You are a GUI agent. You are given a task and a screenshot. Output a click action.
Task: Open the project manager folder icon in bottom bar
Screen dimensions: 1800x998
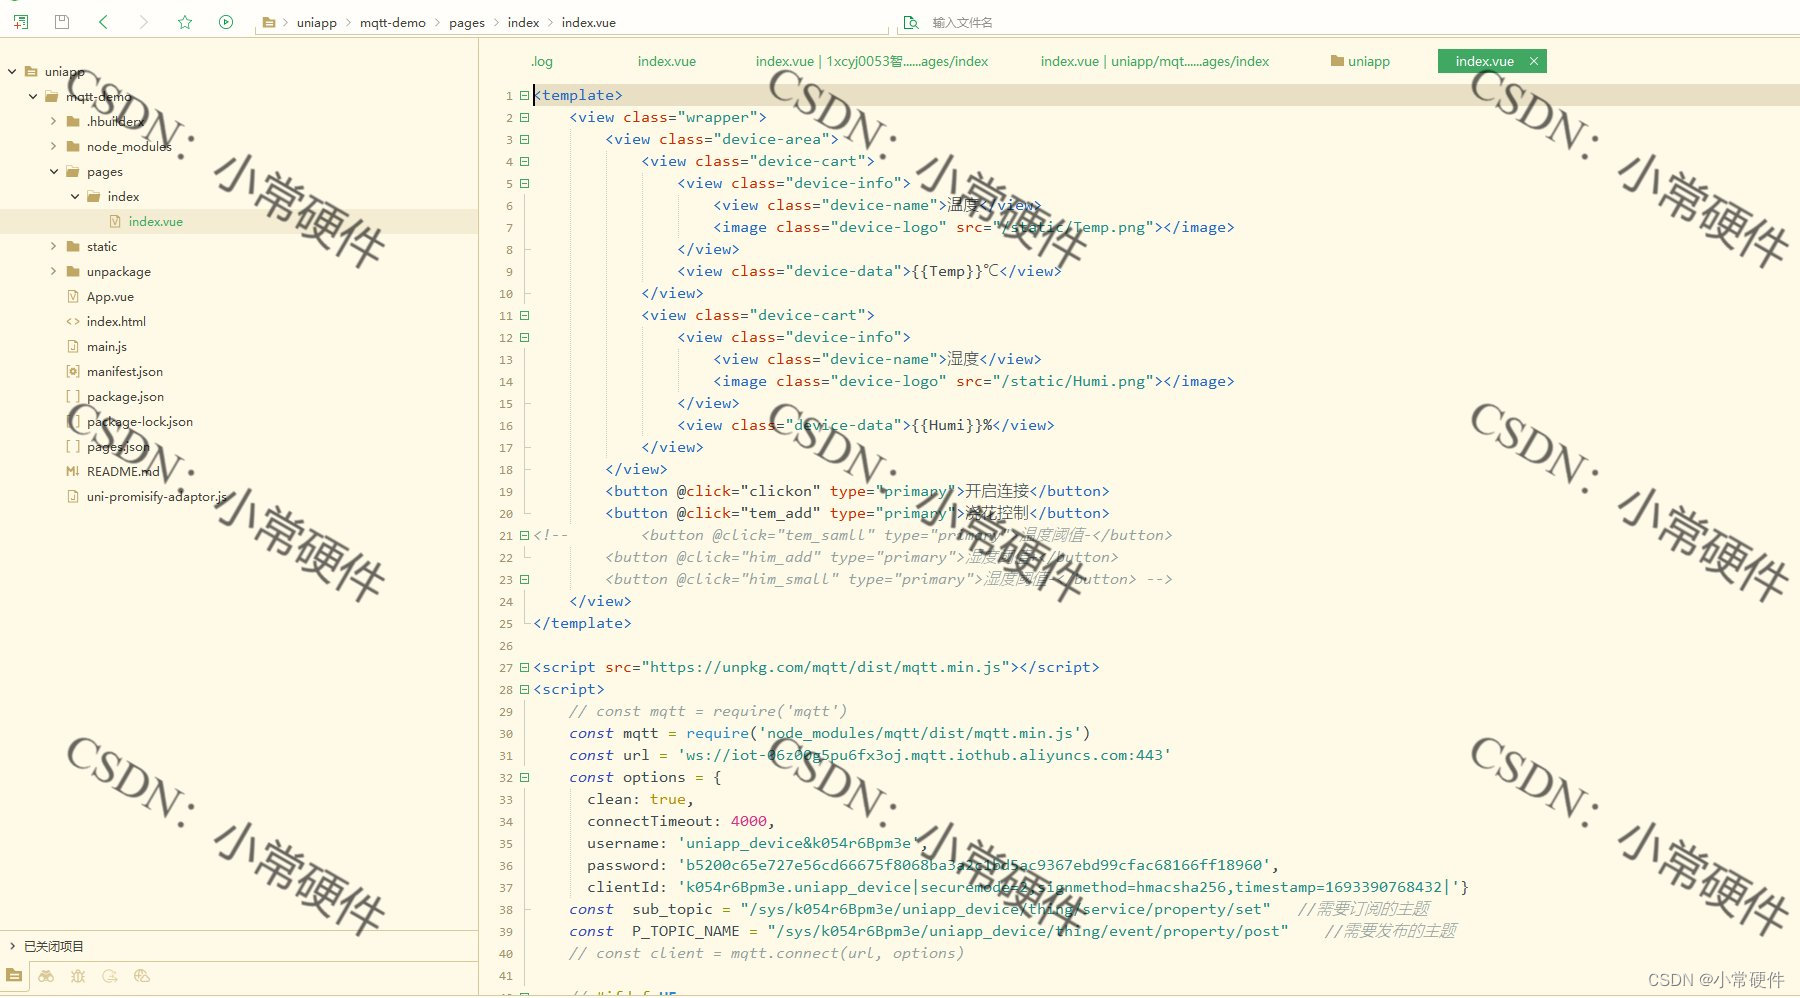click(14, 976)
